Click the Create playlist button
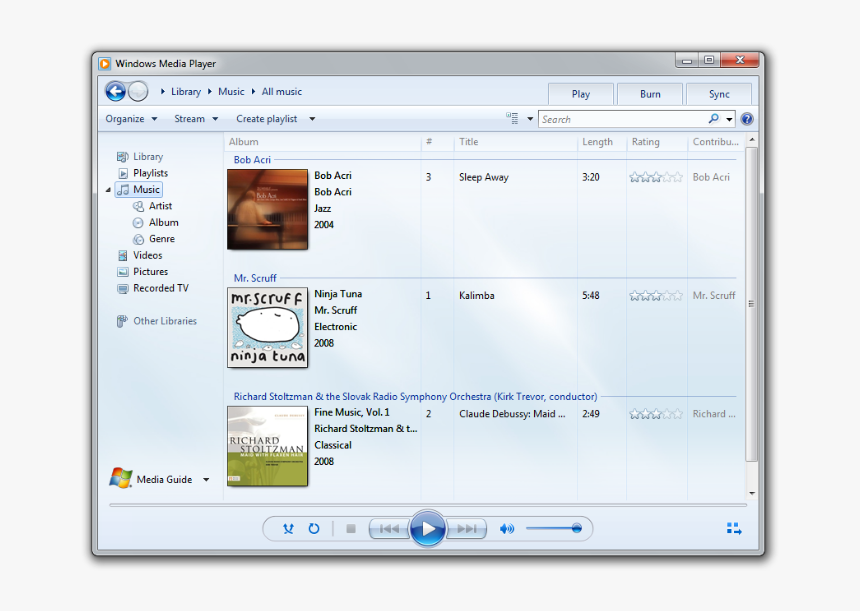 point(267,118)
